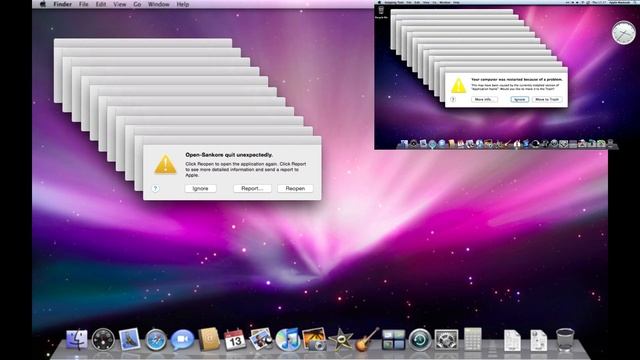Open document stack next to the Trash
The width and height of the screenshot is (640, 360).
pyautogui.click(x=539, y=340)
